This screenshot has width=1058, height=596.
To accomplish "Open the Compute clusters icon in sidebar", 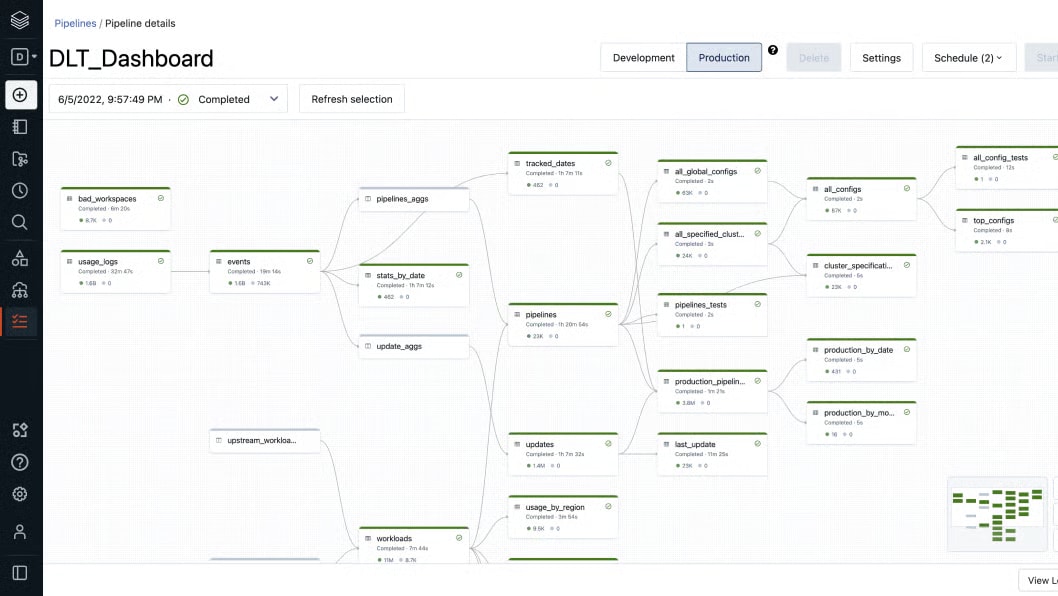I will (x=20, y=290).
